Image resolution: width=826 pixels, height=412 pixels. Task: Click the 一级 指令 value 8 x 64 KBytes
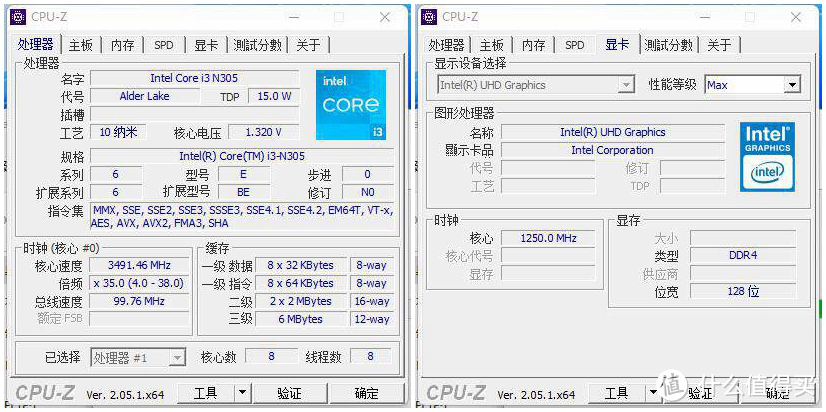300,283
